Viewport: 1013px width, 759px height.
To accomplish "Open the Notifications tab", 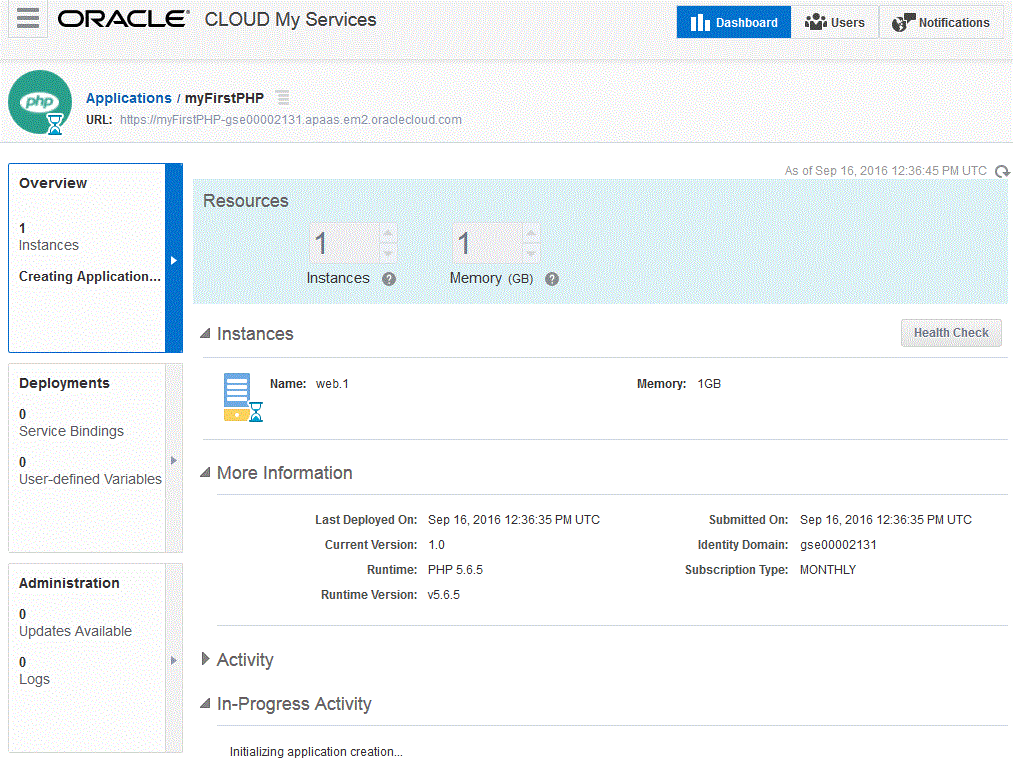I will pyautogui.click(x=941, y=23).
